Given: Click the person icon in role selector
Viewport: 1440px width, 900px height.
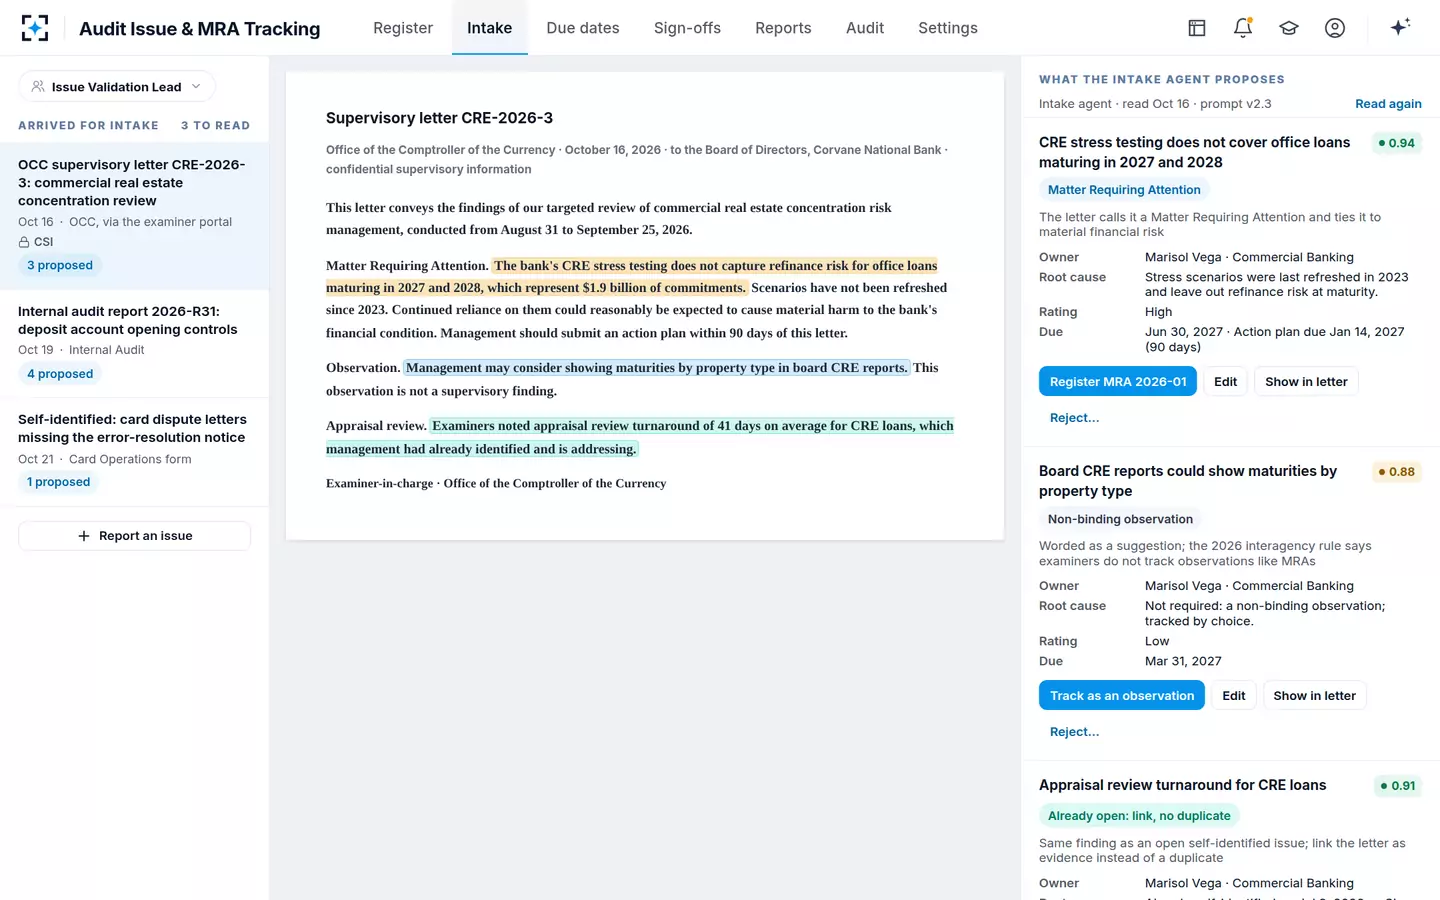Looking at the screenshot, I should 38,87.
